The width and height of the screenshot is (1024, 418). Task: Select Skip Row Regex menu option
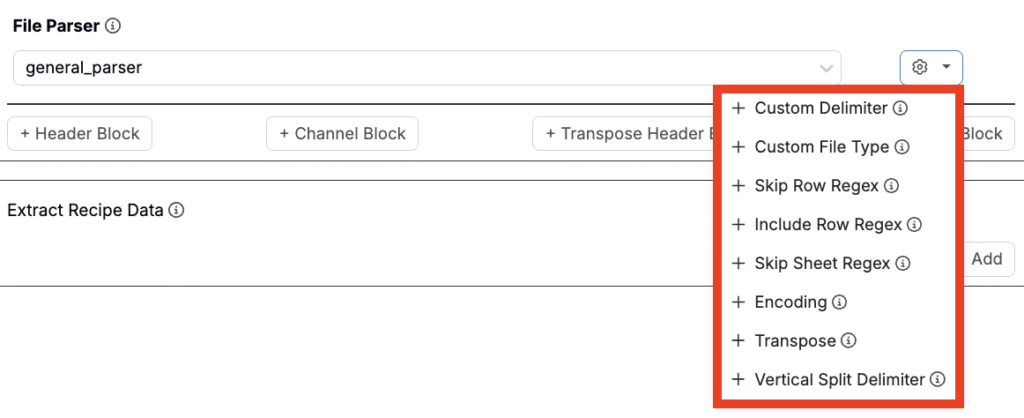pos(816,186)
